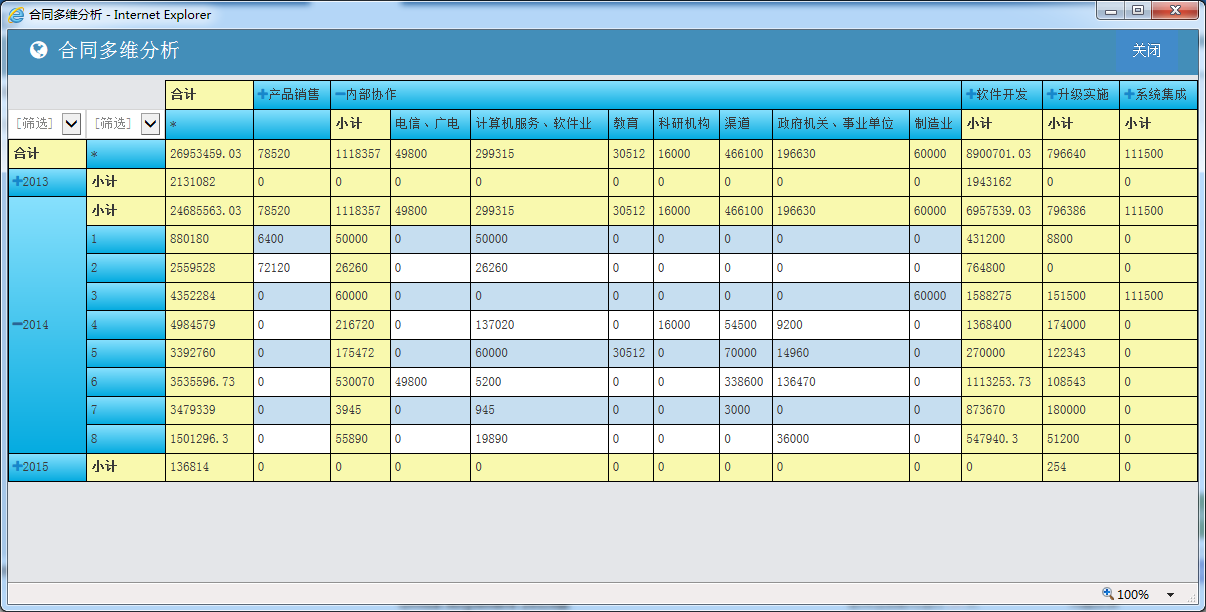
Task: Select cell 72120 in month 2 row
Action: (292, 268)
